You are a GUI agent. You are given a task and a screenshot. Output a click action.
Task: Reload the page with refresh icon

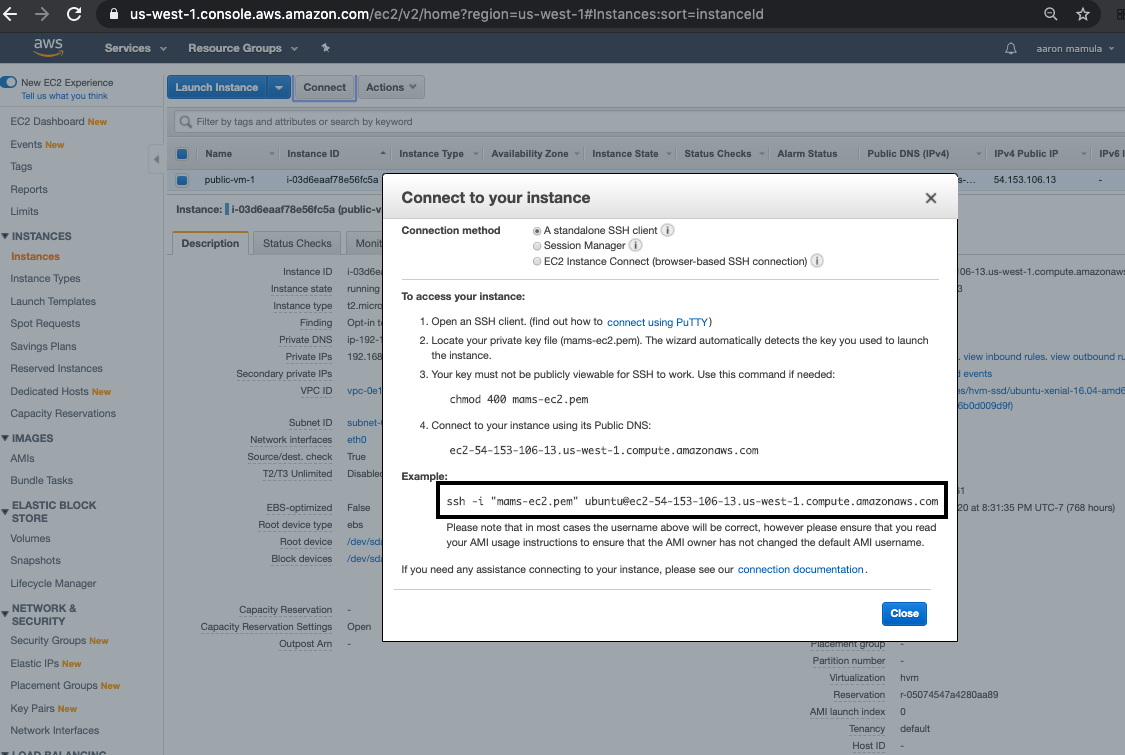(74, 14)
